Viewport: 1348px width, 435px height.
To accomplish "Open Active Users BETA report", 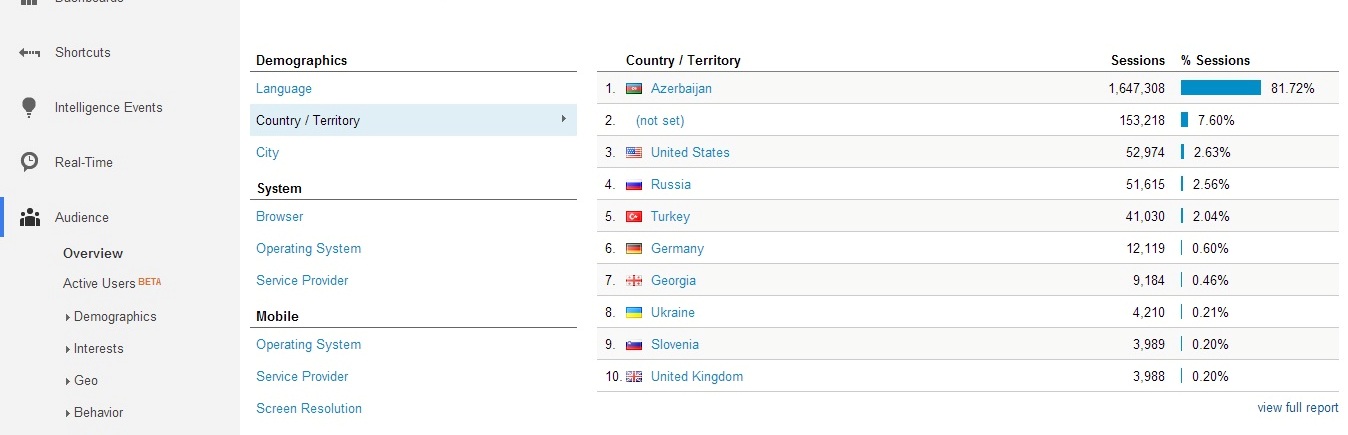I will (x=112, y=283).
